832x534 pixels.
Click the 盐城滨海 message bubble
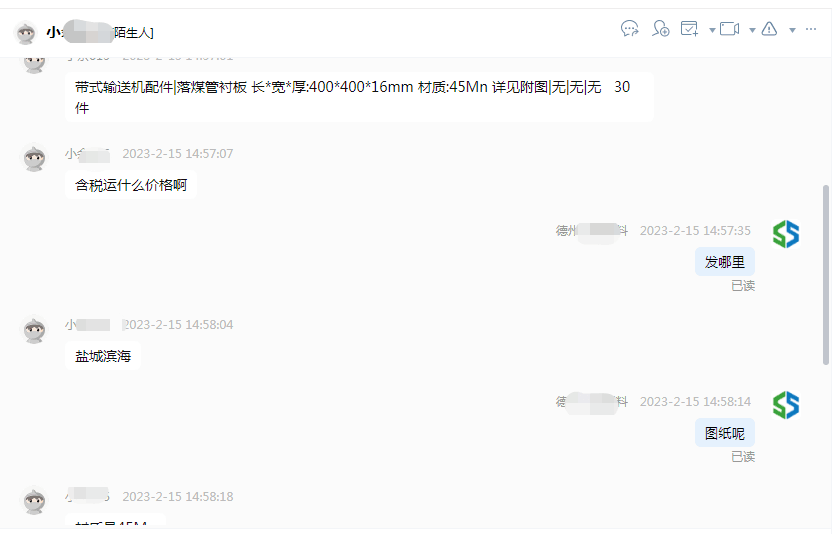pos(103,356)
